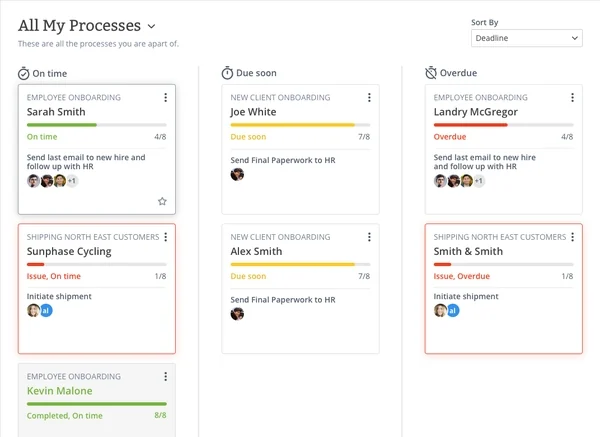Open Alex Smith card's options menu
The height and width of the screenshot is (437, 600).
369,237
